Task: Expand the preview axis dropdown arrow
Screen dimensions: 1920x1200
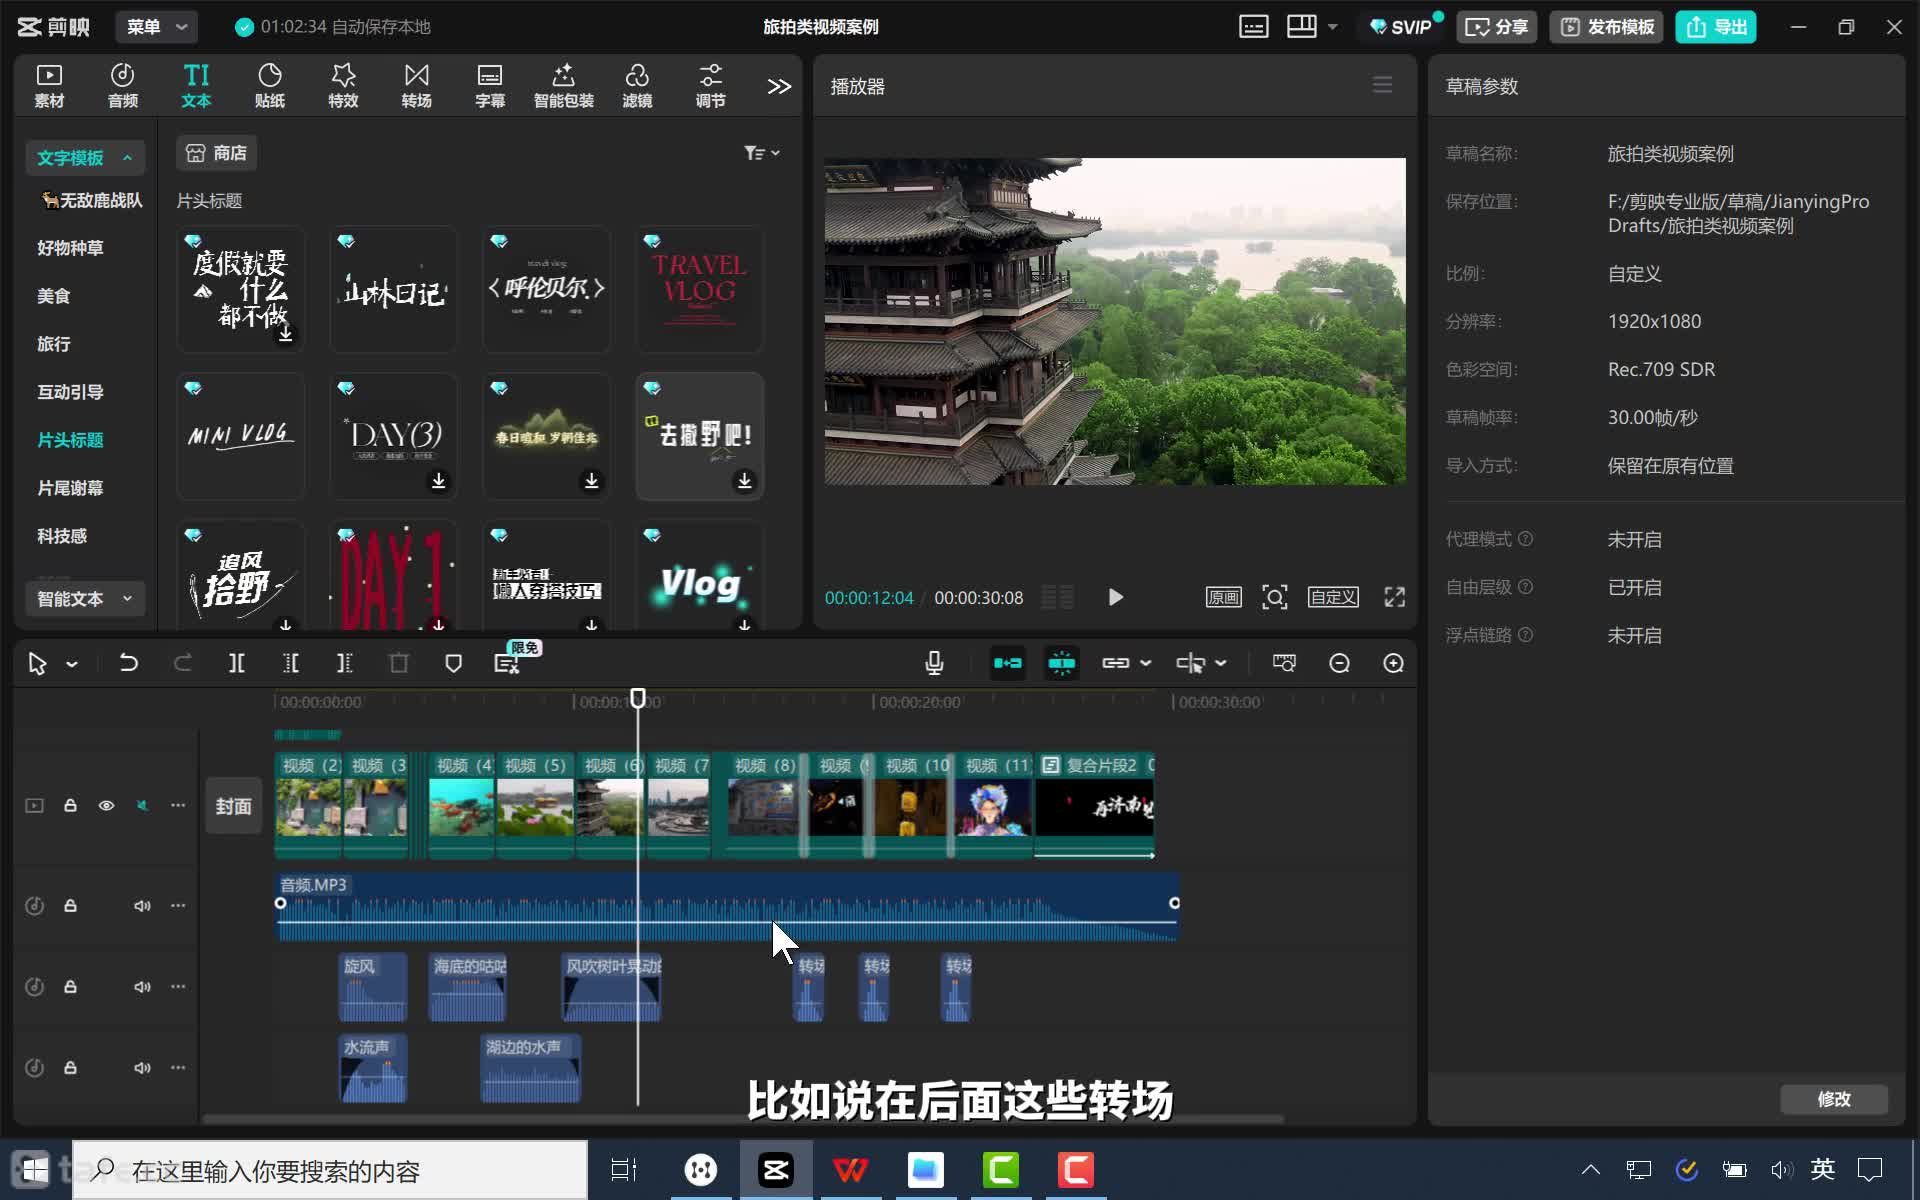Action: tap(1221, 664)
